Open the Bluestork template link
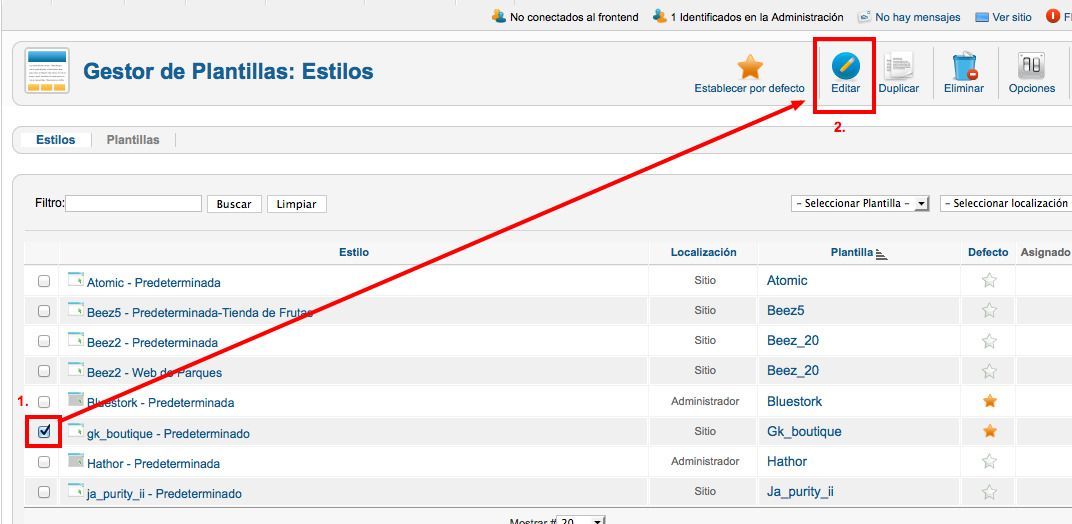The image size is (1072, 524). click(x=794, y=402)
